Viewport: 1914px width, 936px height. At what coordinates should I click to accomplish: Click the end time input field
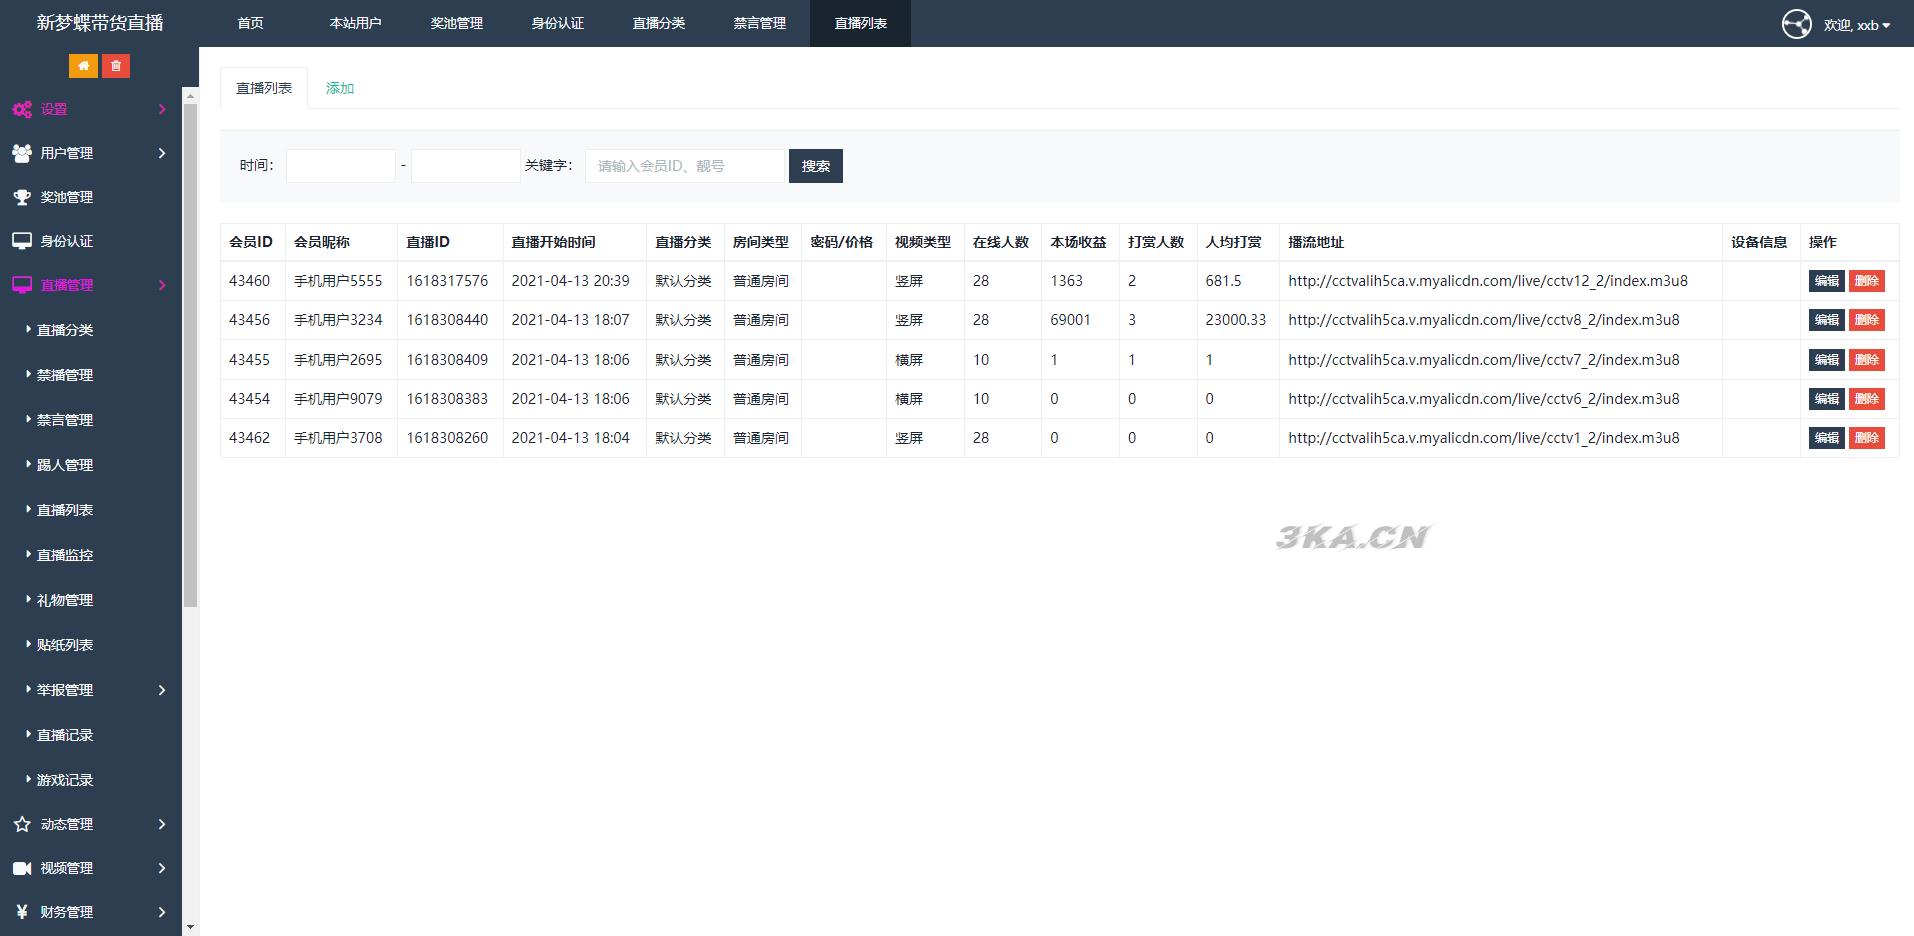tap(466, 166)
